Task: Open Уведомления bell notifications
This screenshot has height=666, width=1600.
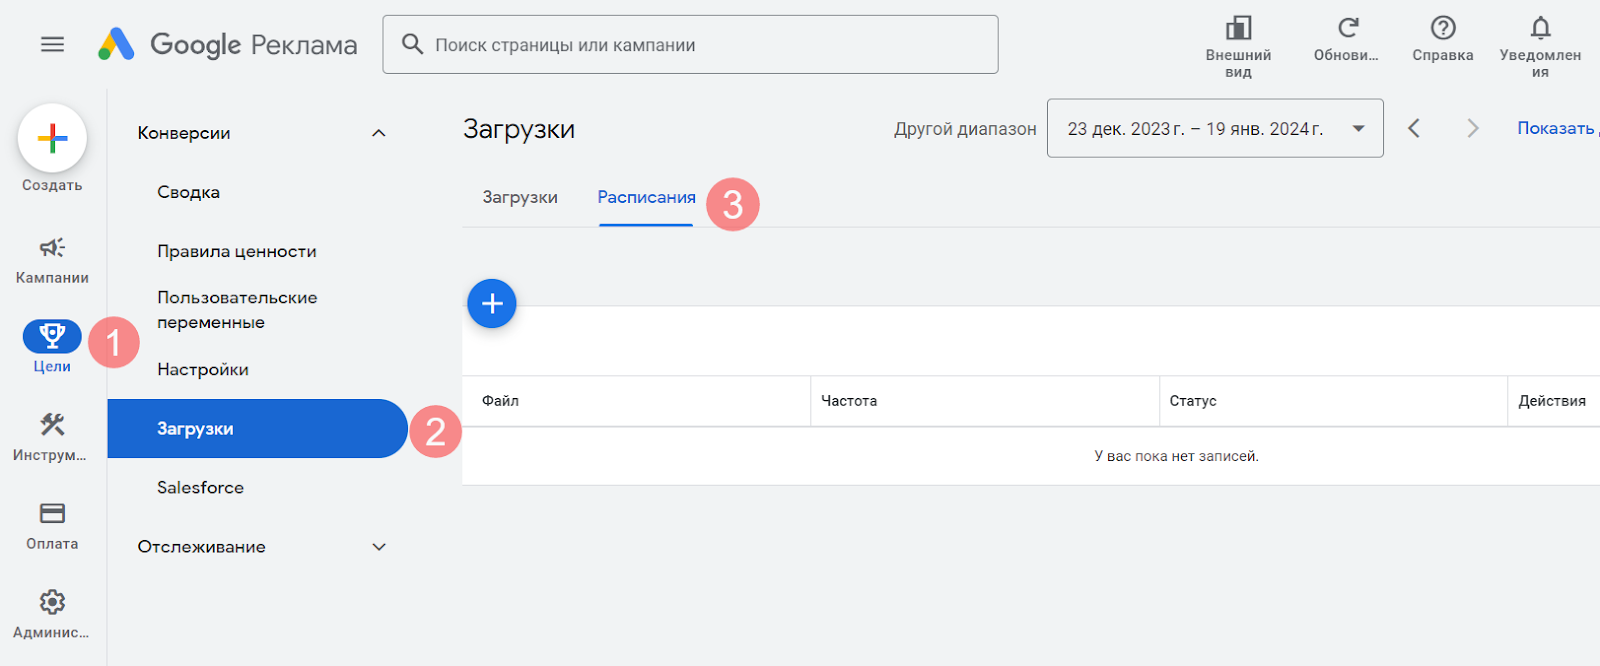Action: [1540, 28]
